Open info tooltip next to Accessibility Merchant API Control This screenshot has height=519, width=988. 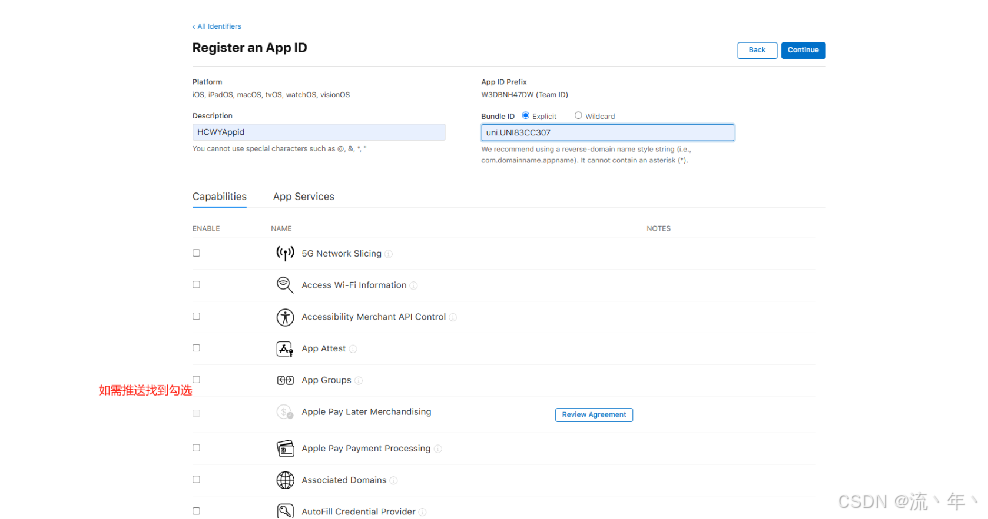453,317
